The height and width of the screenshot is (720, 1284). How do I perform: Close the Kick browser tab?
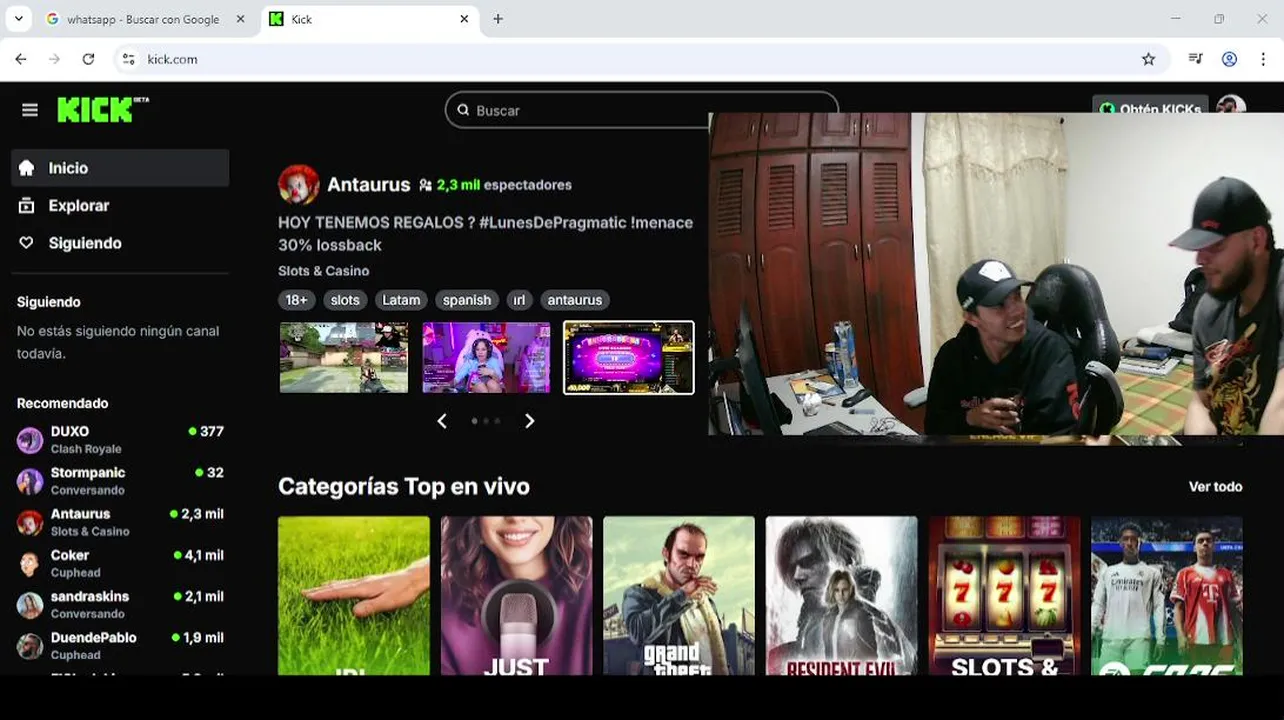pos(464,19)
